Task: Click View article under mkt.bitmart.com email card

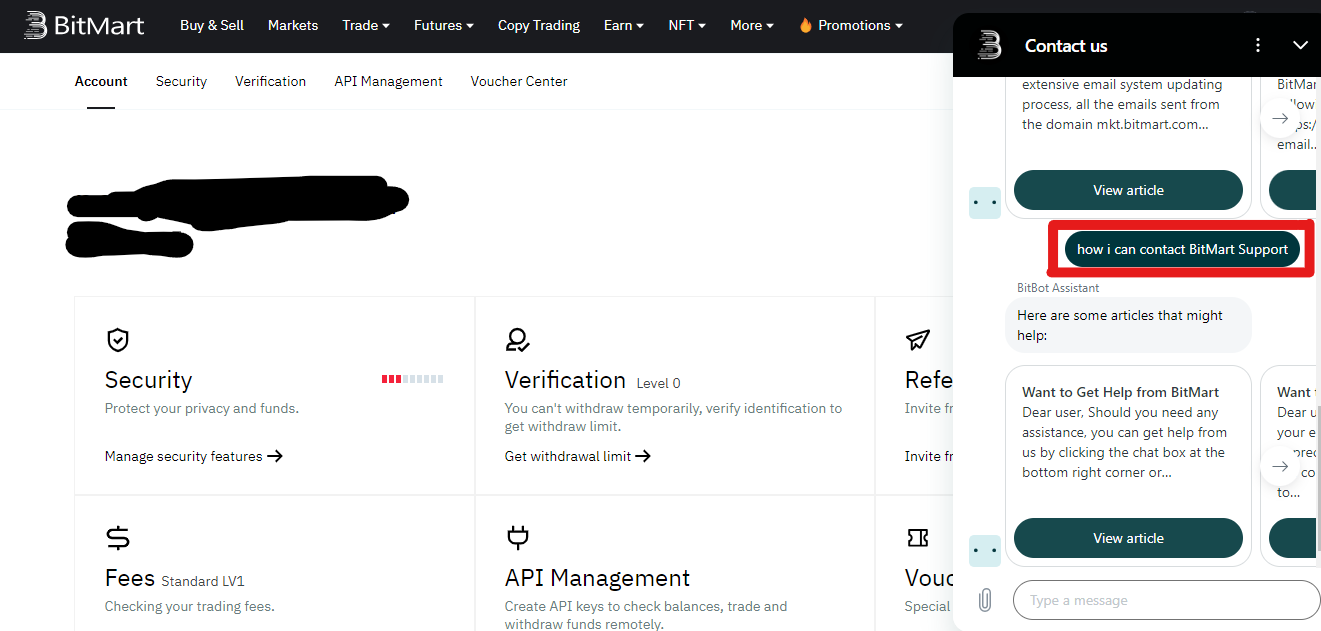Action: point(1128,190)
